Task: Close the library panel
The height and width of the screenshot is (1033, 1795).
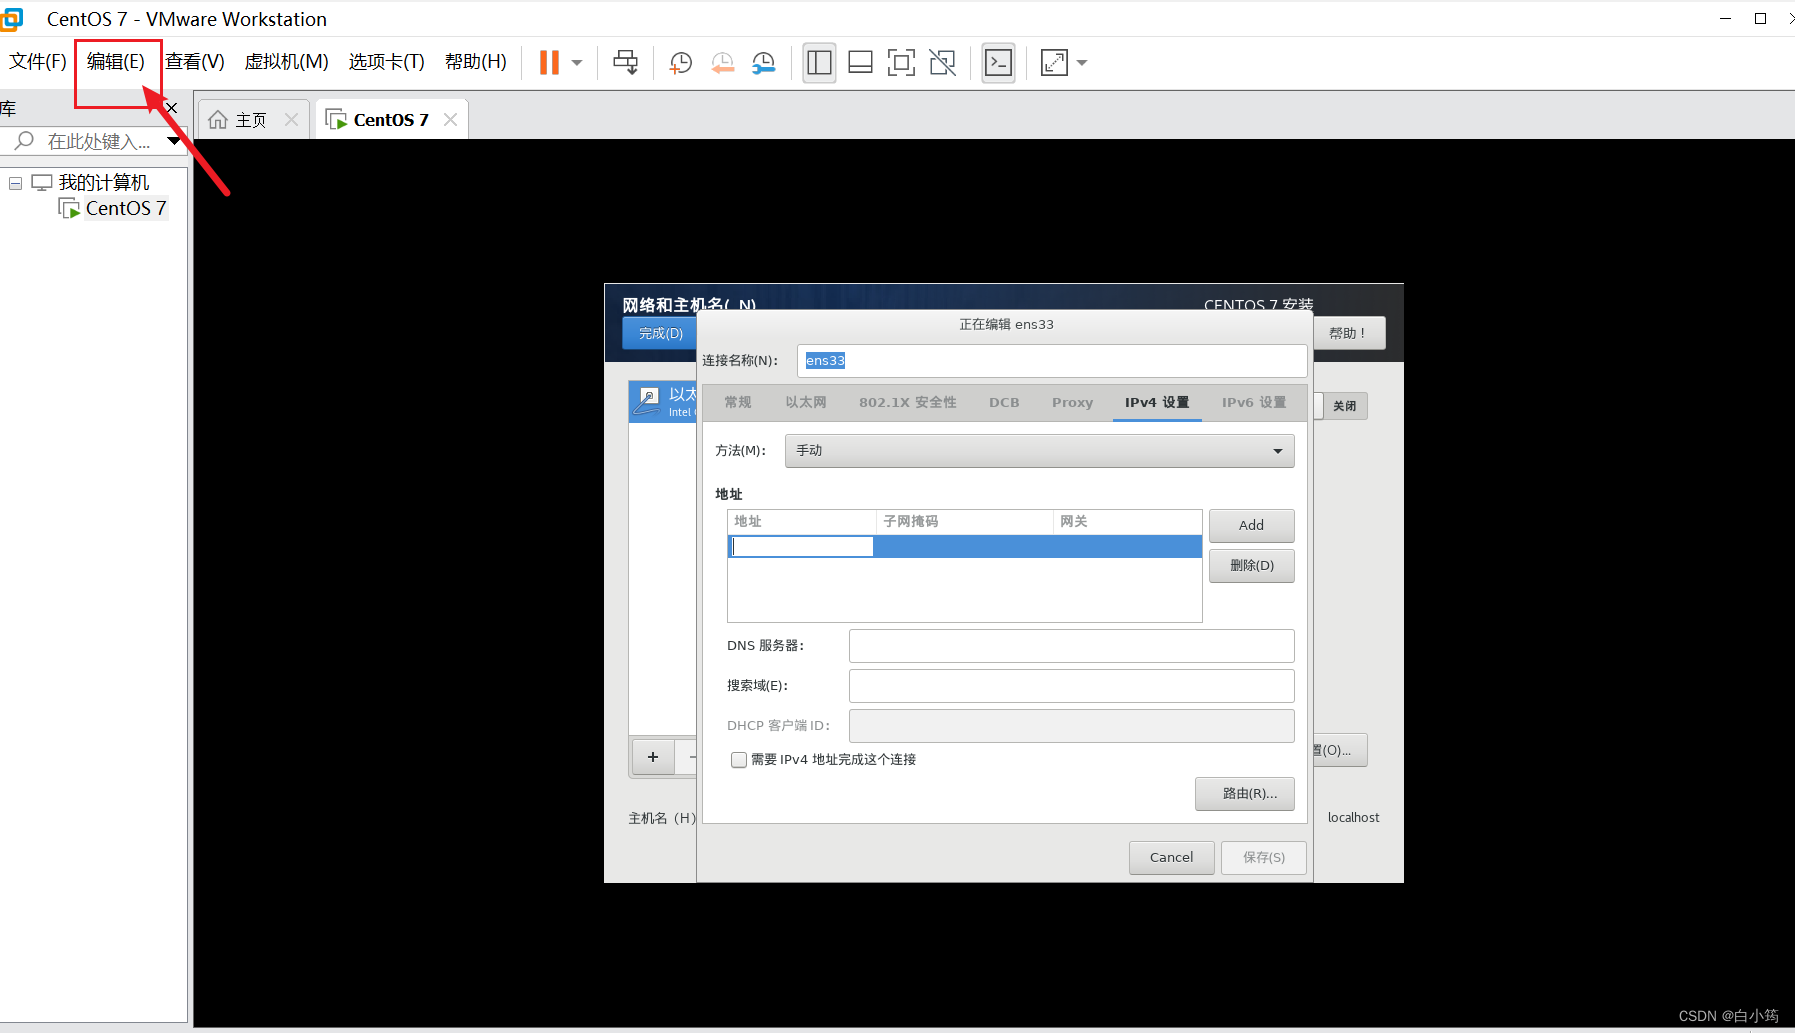Action: (172, 108)
